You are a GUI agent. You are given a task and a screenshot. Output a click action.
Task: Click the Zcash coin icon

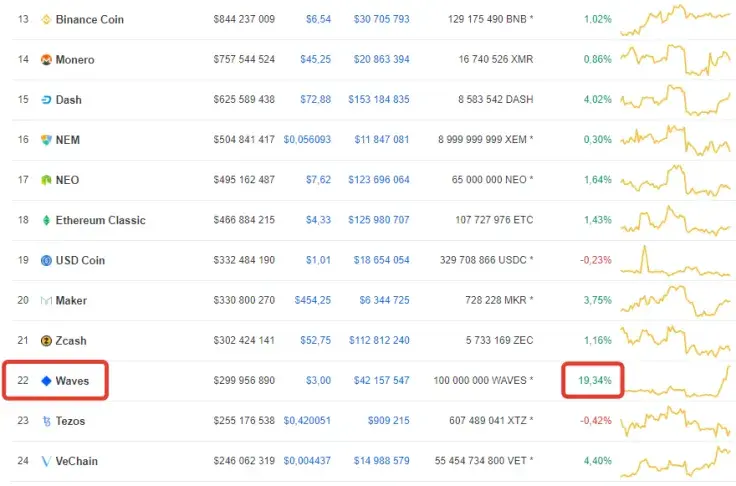pos(46,341)
